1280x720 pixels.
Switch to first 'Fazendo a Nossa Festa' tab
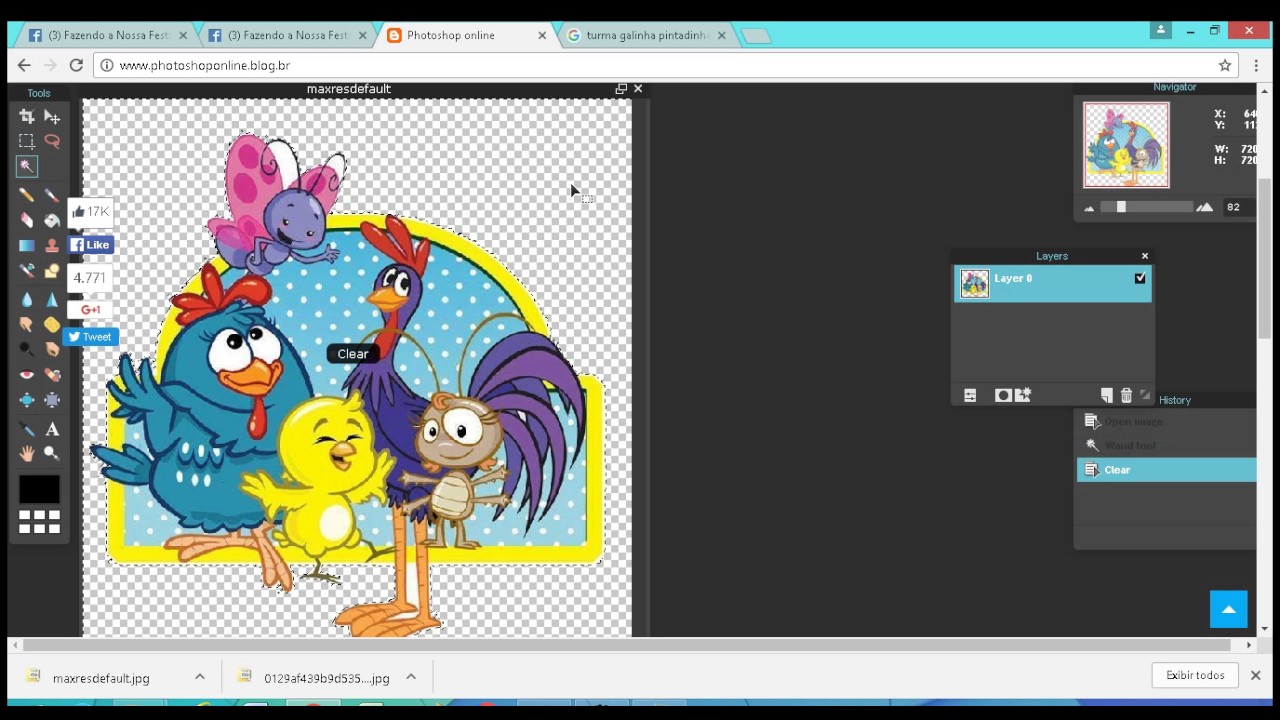point(108,35)
